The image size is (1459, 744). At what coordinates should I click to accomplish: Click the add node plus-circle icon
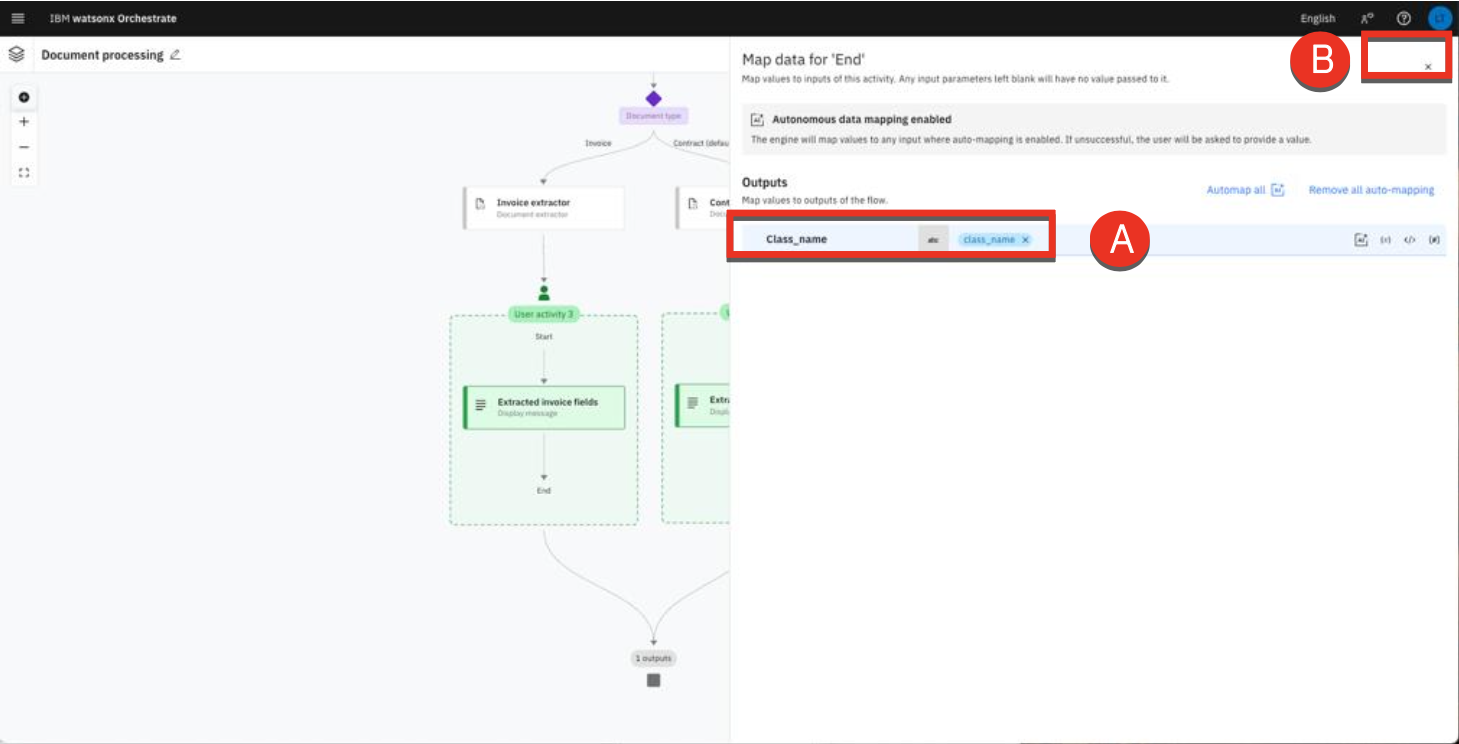(x=24, y=97)
